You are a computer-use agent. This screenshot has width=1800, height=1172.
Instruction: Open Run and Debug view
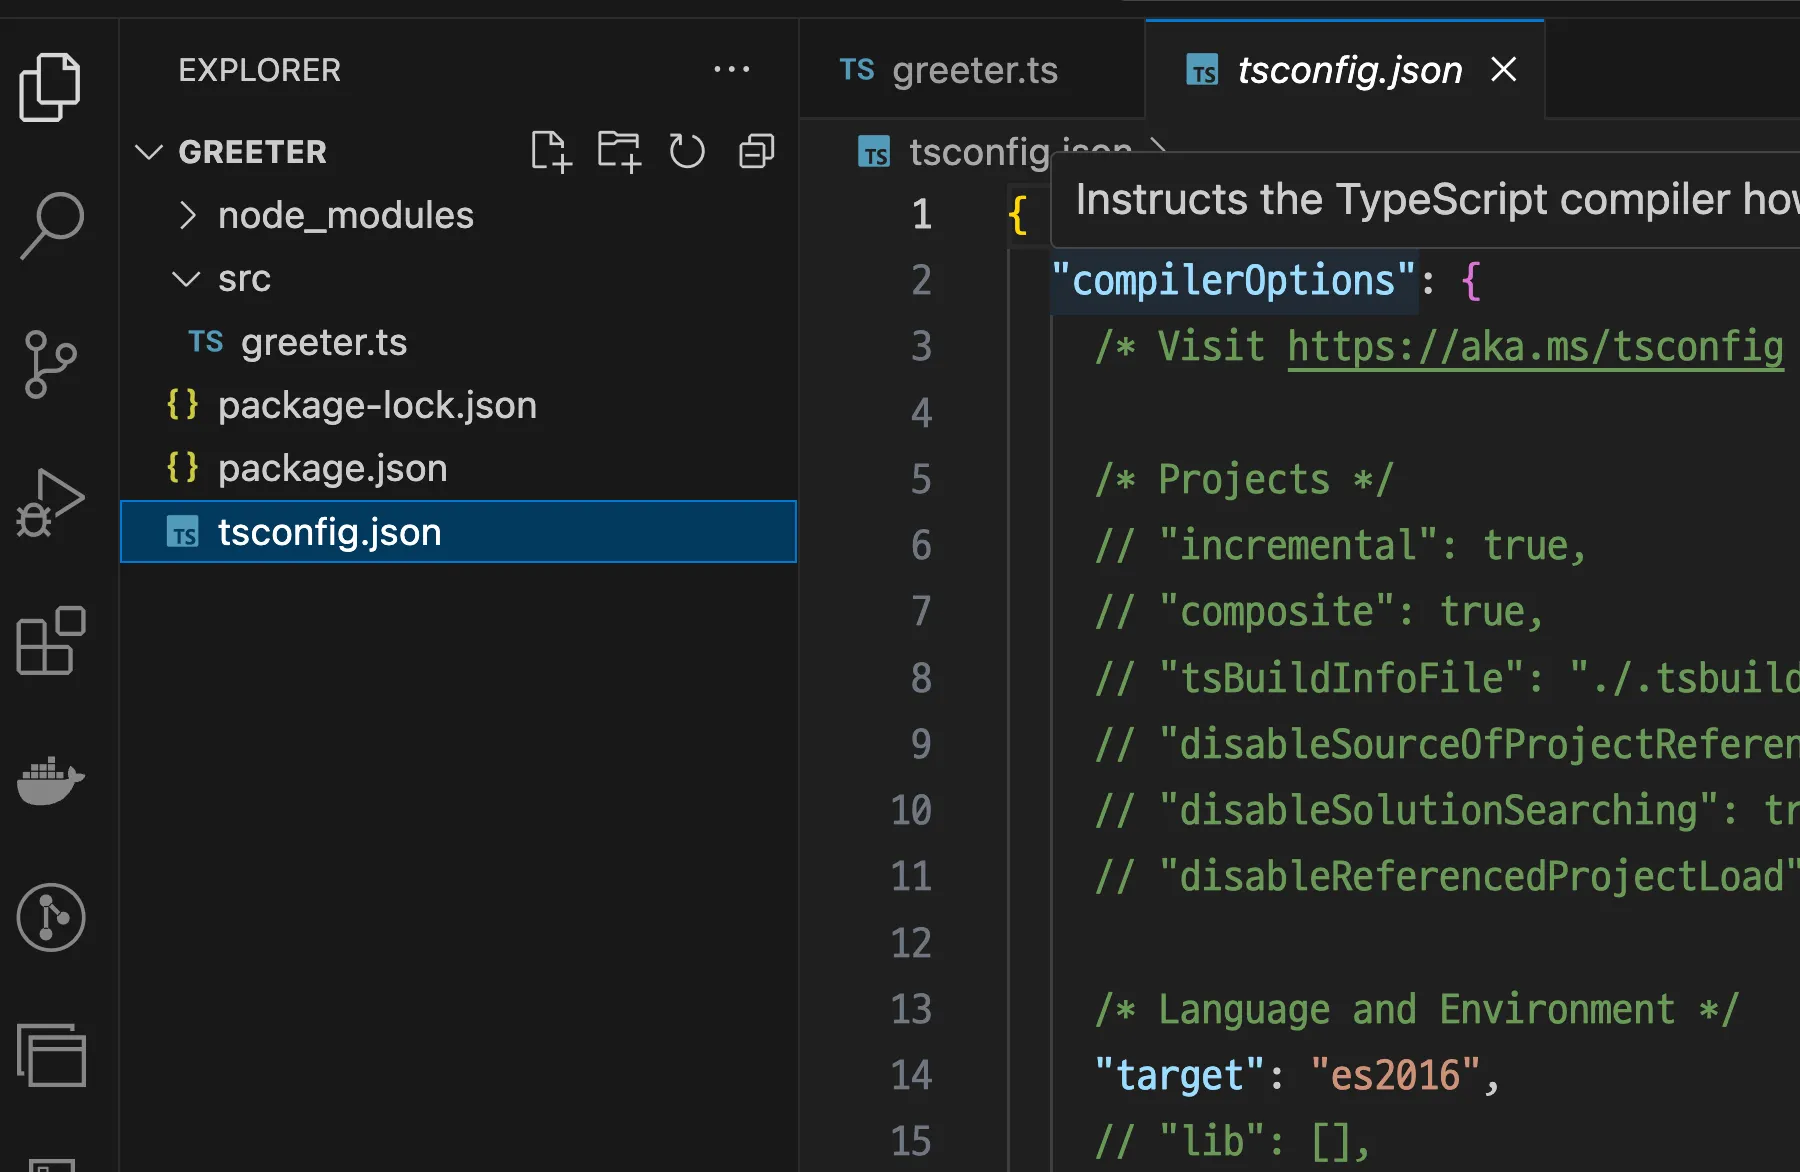(50, 503)
